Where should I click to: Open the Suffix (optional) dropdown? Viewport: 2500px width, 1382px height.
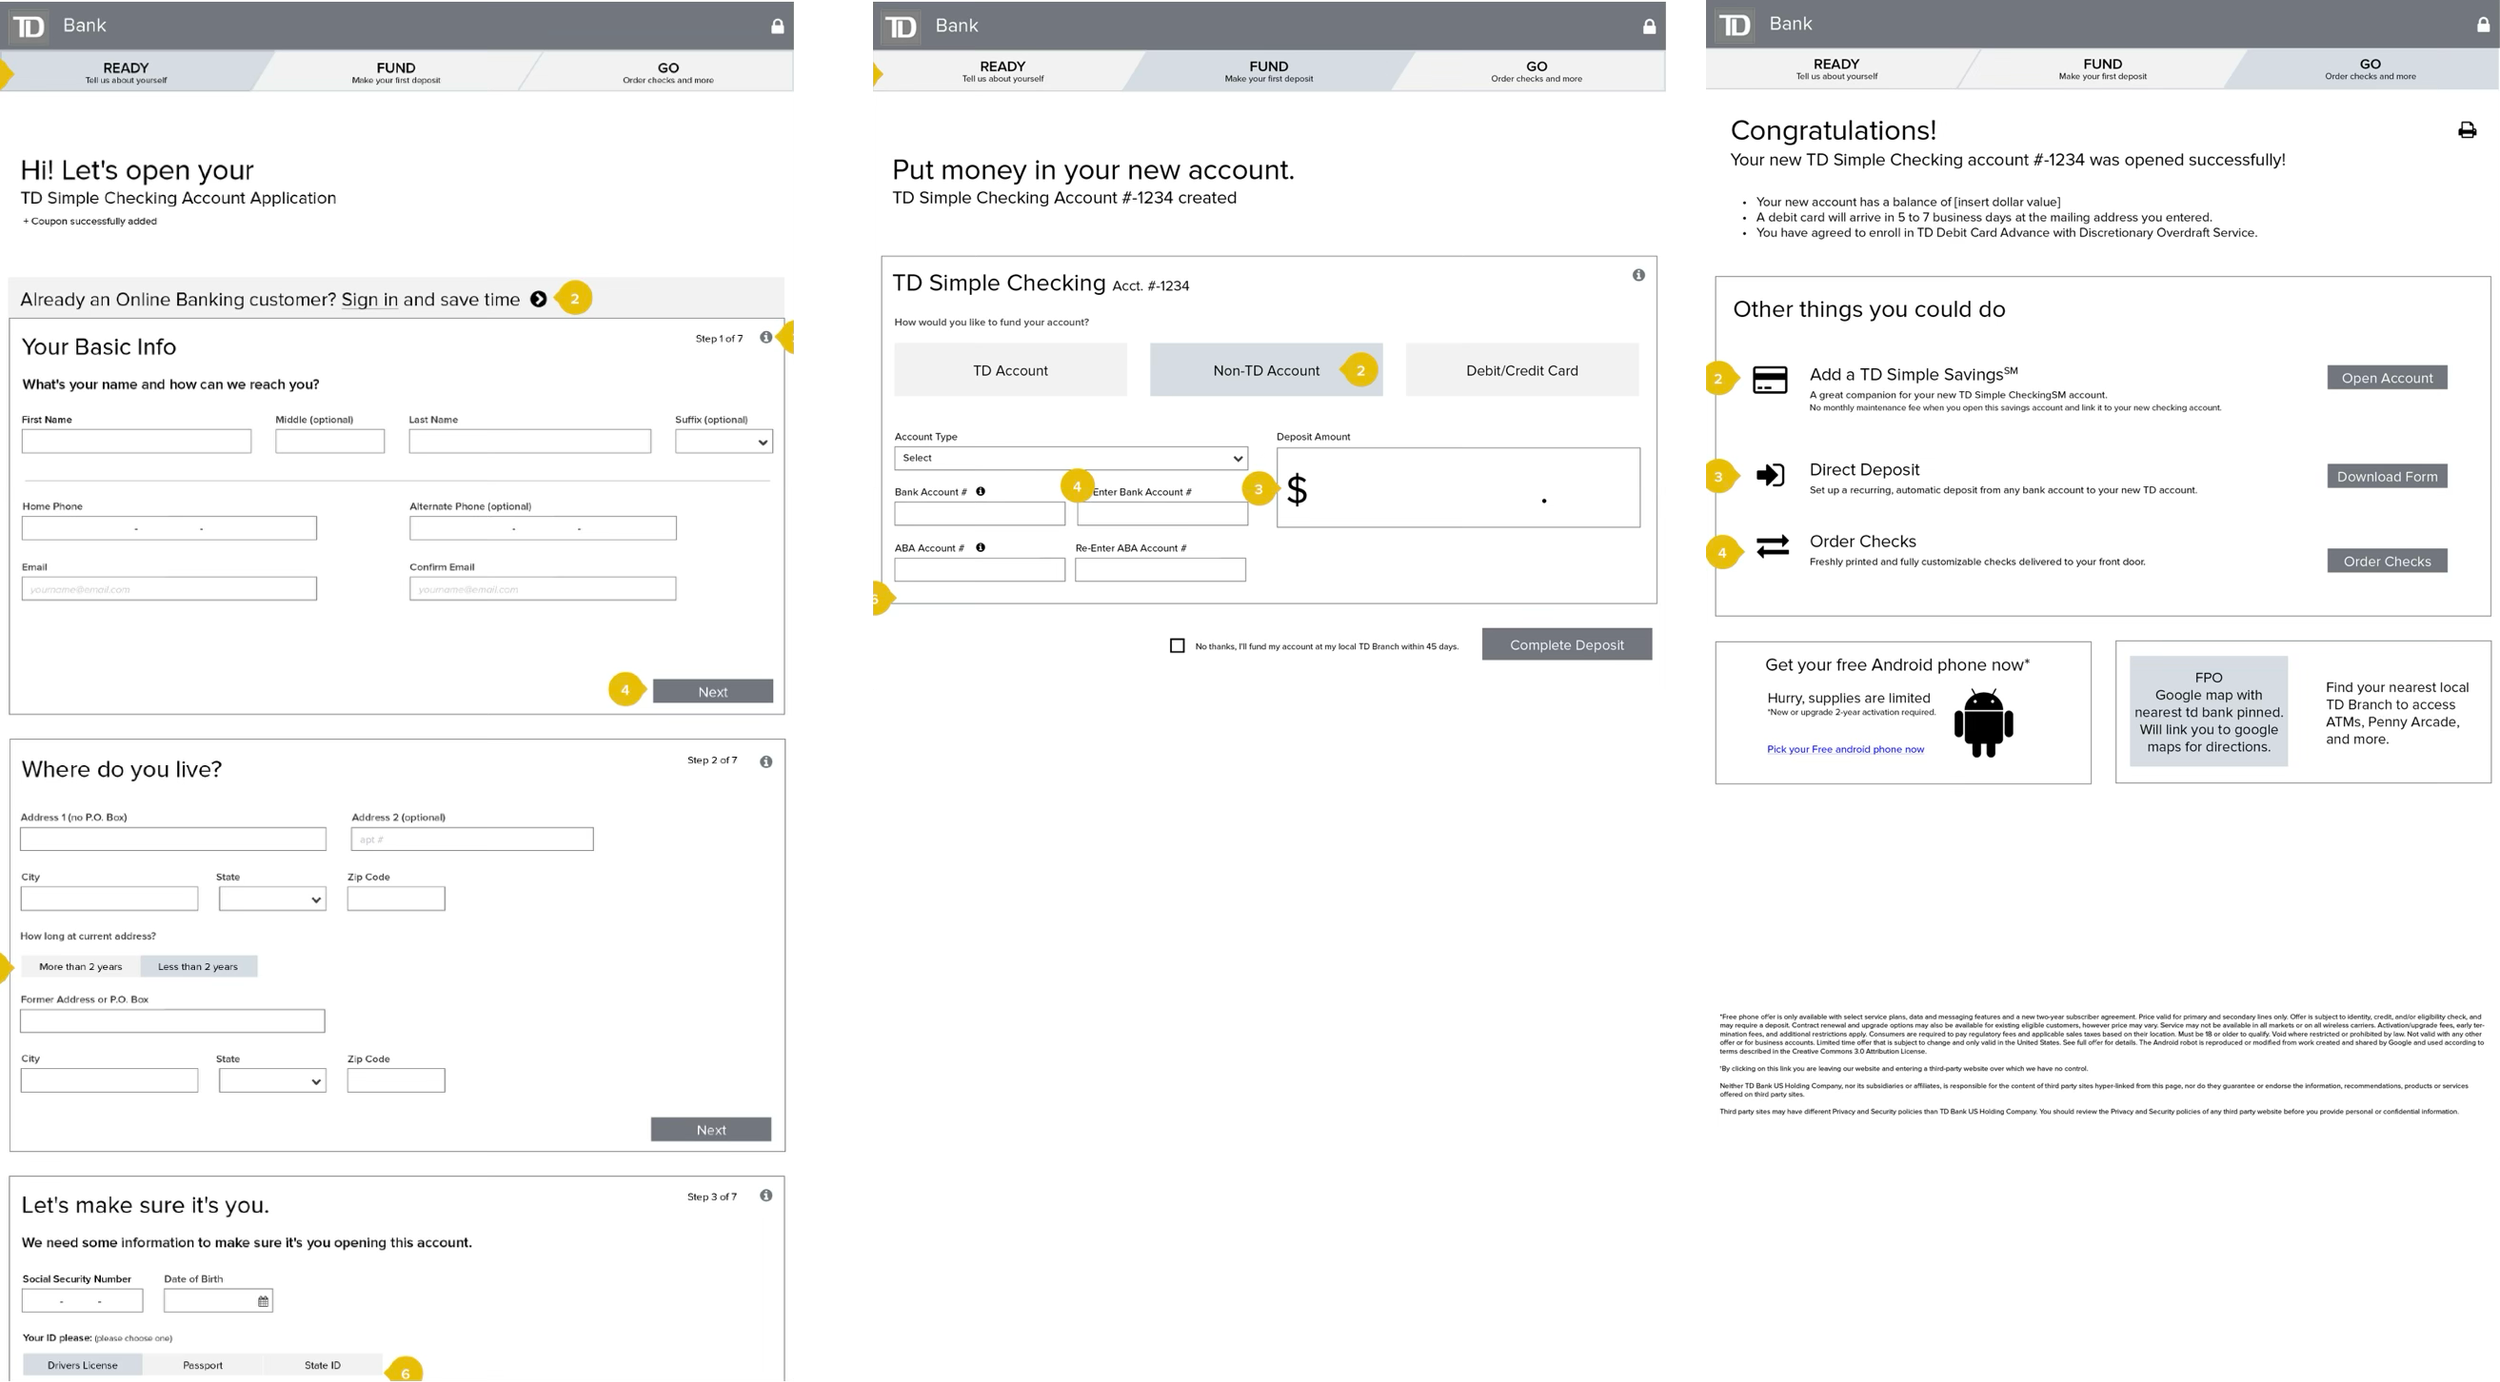click(x=723, y=442)
